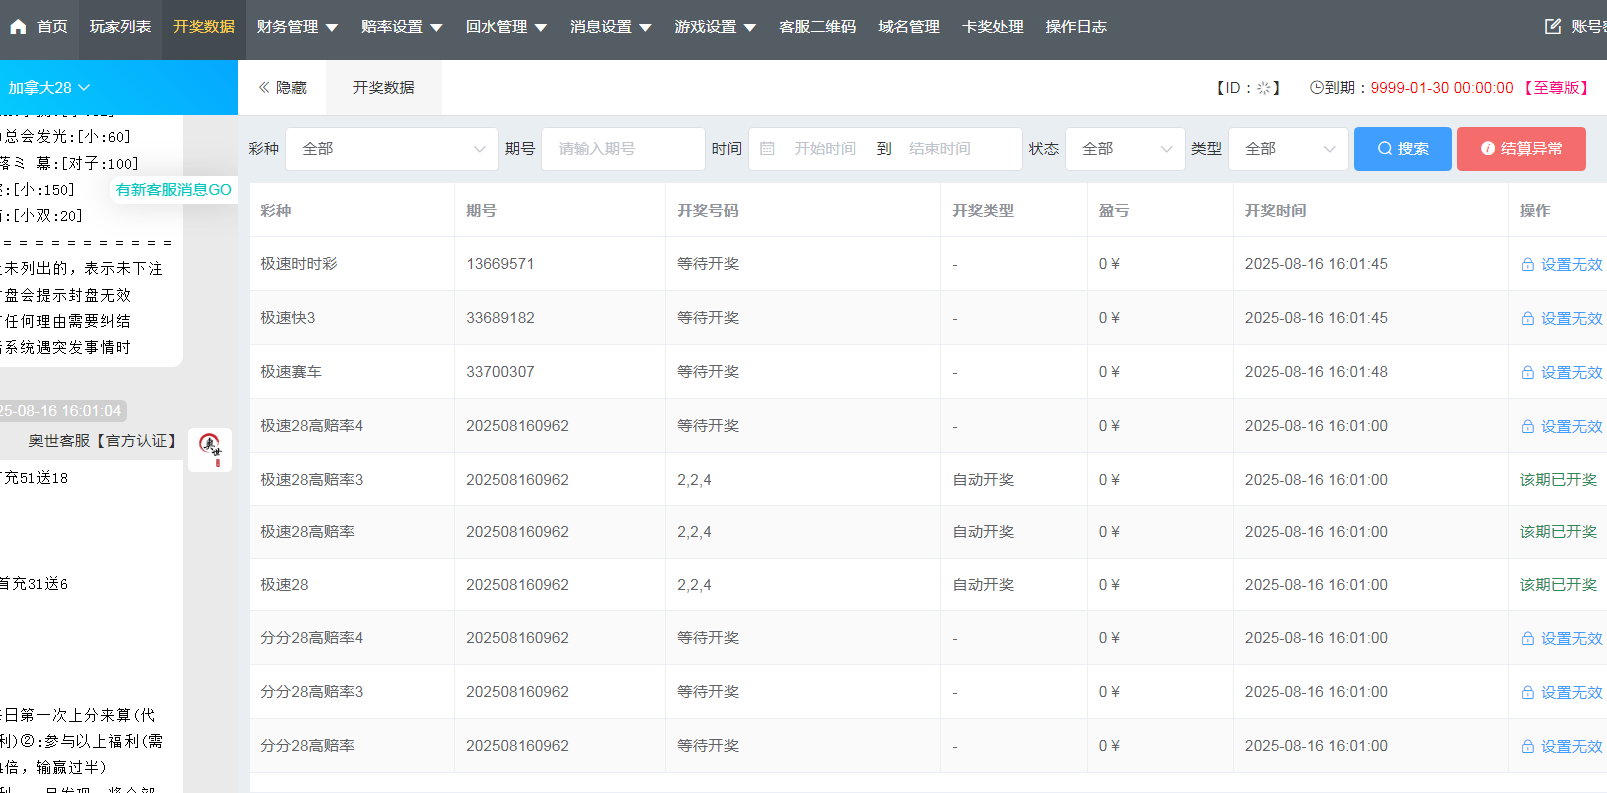
Task: Open the 财务管理 menu
Action: coord(297,27)
